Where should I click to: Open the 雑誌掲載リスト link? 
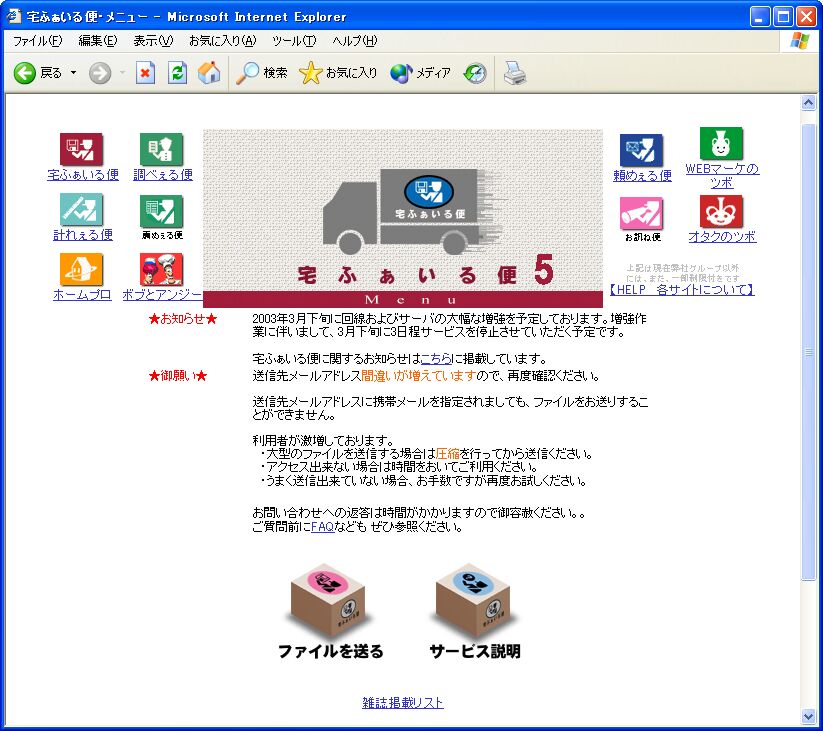point(403,703)
